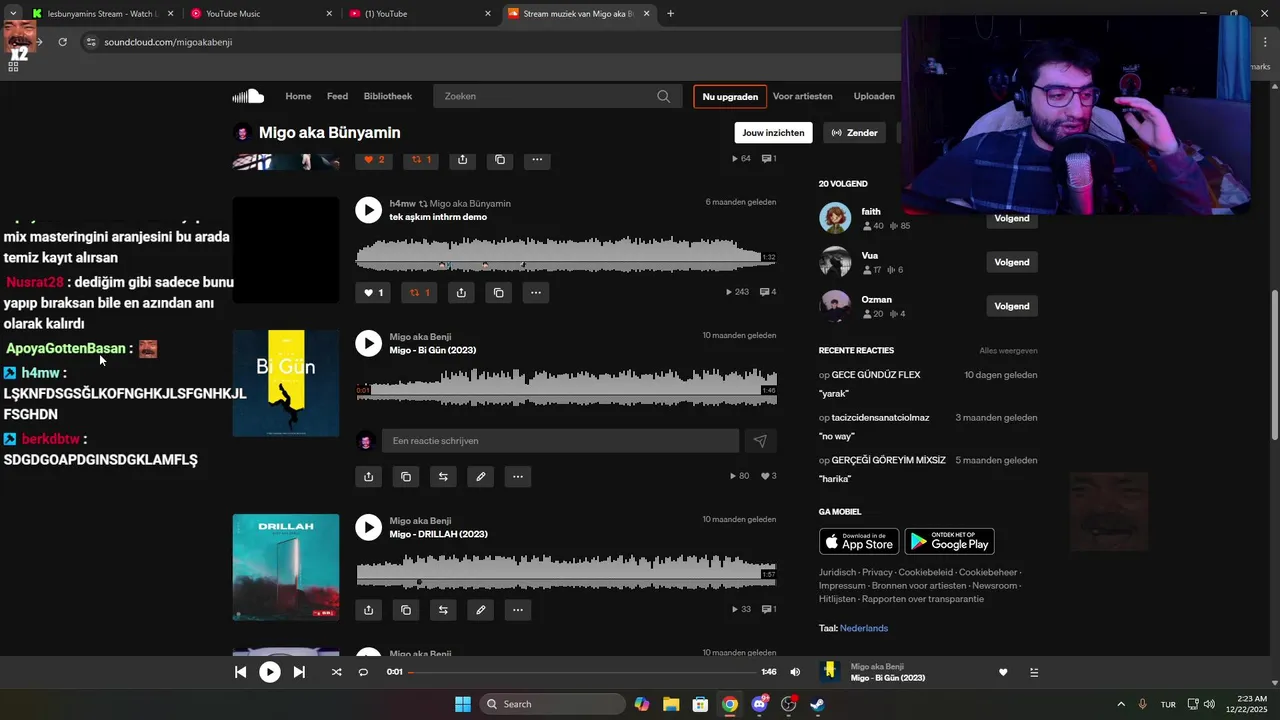Toggle Volgend button for Ozman
1280x720 pixels.
point(1011,306)
